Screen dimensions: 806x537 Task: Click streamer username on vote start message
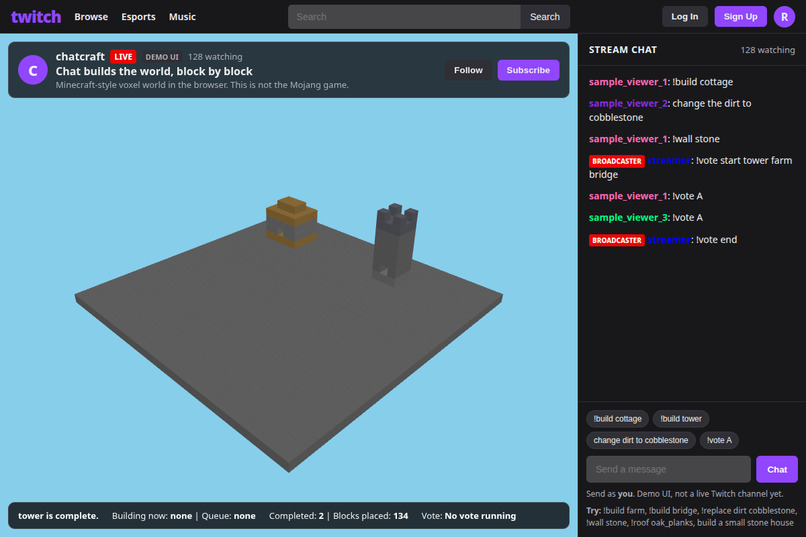pos(669,161)
